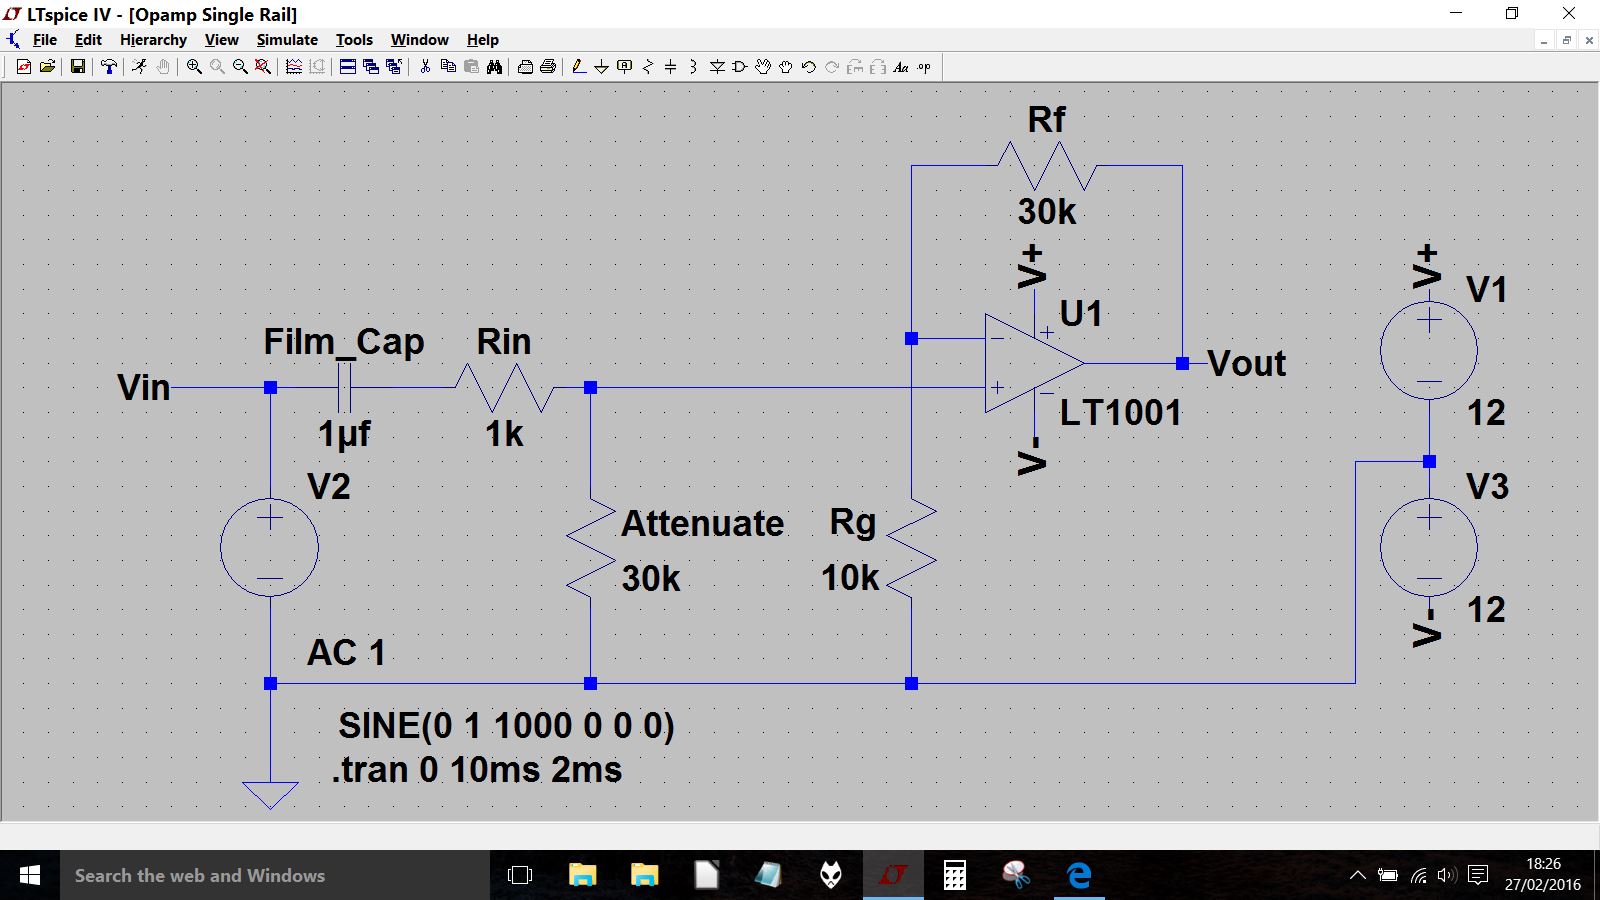
Task: Undo the last action via toolbar
Action: [x=809, y=67]
